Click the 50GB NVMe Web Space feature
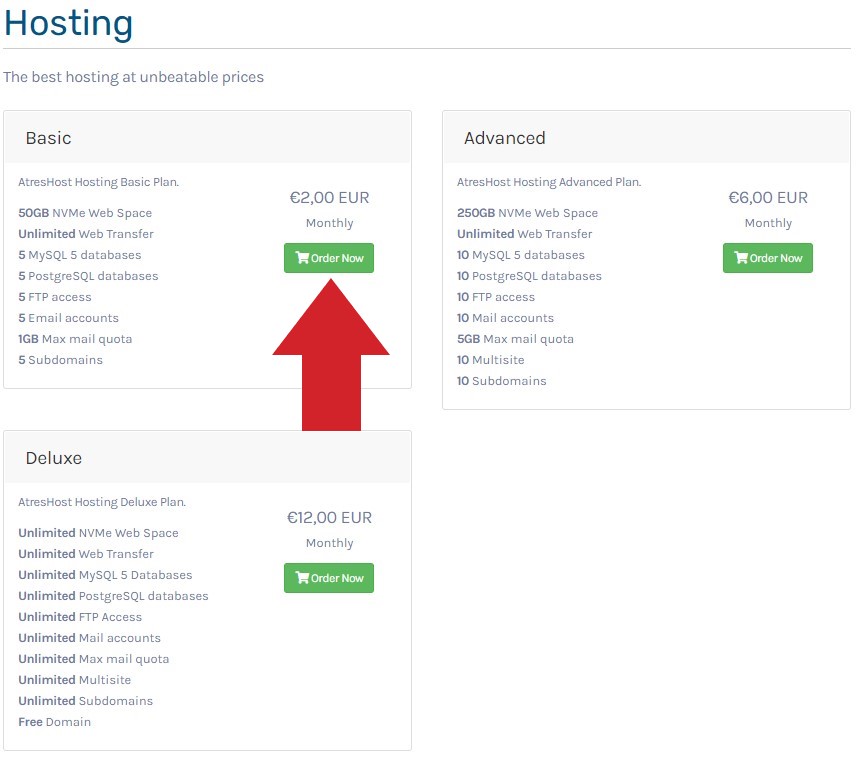The width and height of the screenshot is (858, 758). [x=84, y=213]
